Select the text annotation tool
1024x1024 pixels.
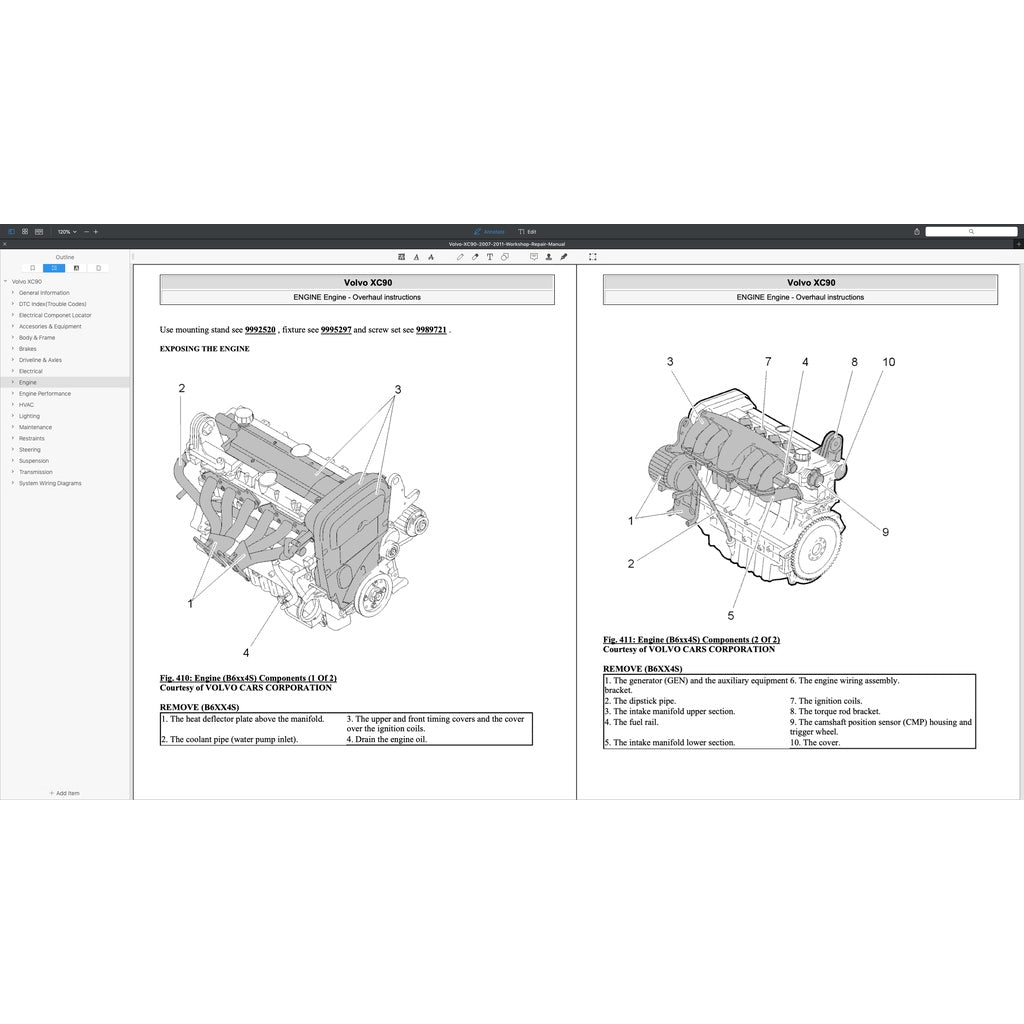click(x=490, y=257)
